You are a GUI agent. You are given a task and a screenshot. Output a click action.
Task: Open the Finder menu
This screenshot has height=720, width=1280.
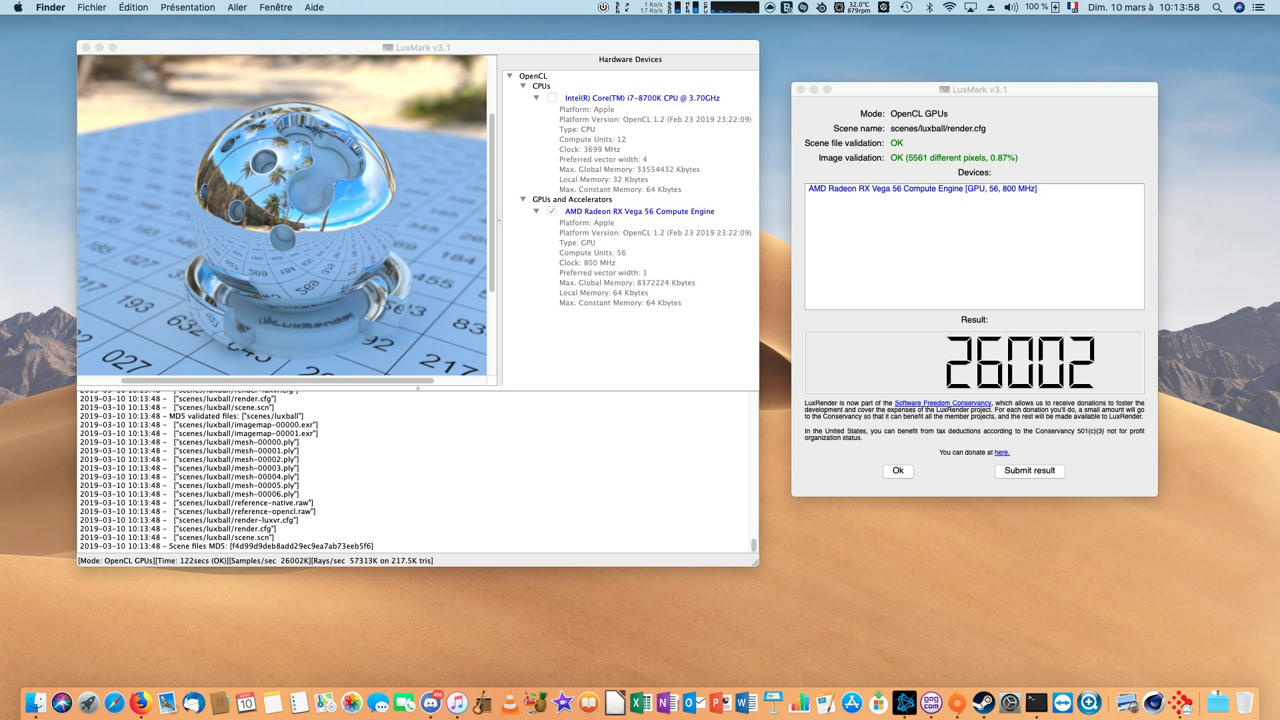click(x=50, y=7)
